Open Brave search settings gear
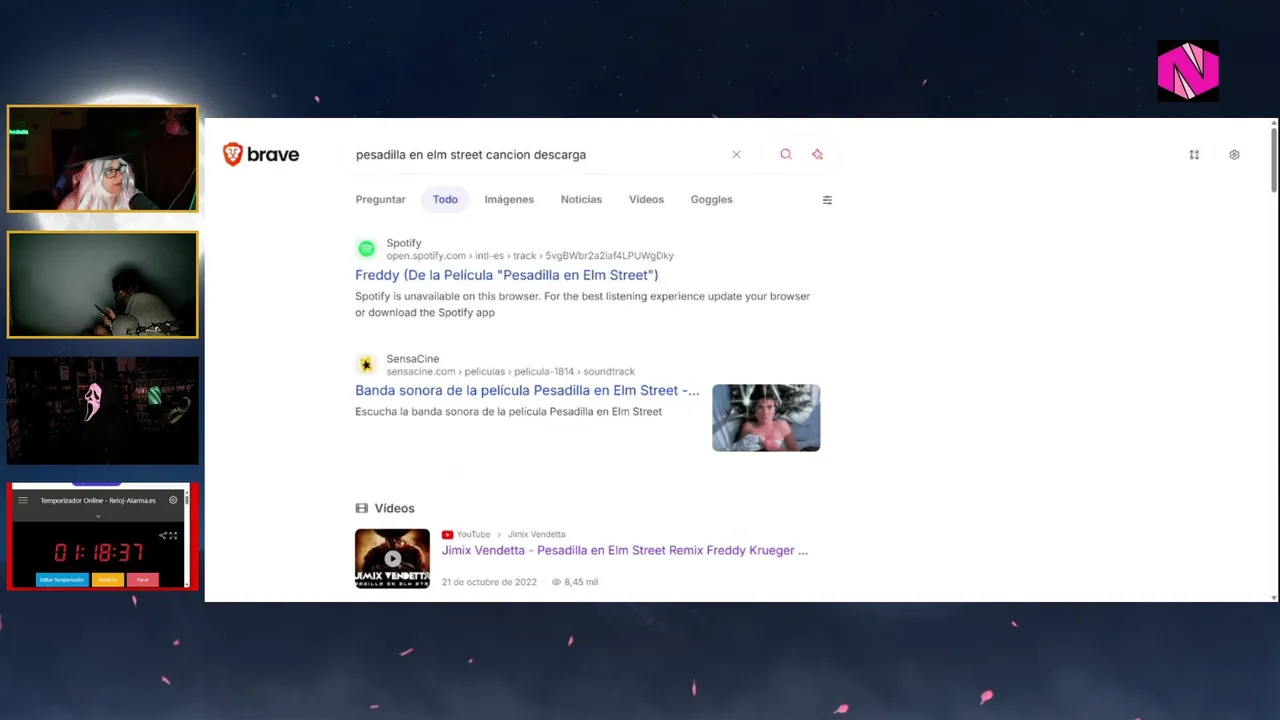 [x=1234, y=155]
